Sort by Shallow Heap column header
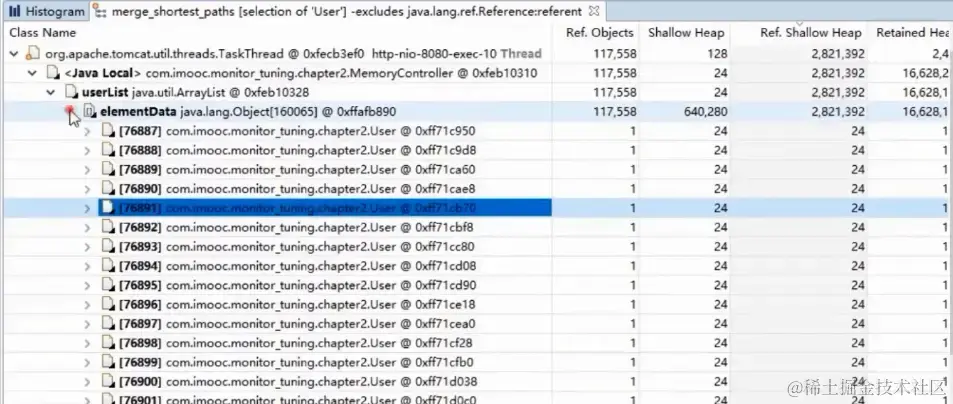Viewport: 953px width, 404px height. pos(686,33)
